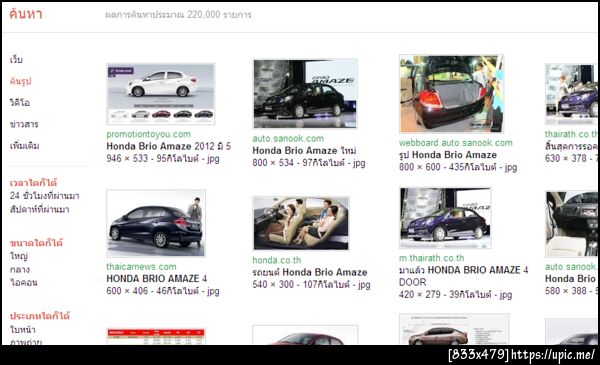The width and height of the screenshot is (600, 365).
Task: Open the red sedan thumbnail in bottom row
Action: pos(305,336)
